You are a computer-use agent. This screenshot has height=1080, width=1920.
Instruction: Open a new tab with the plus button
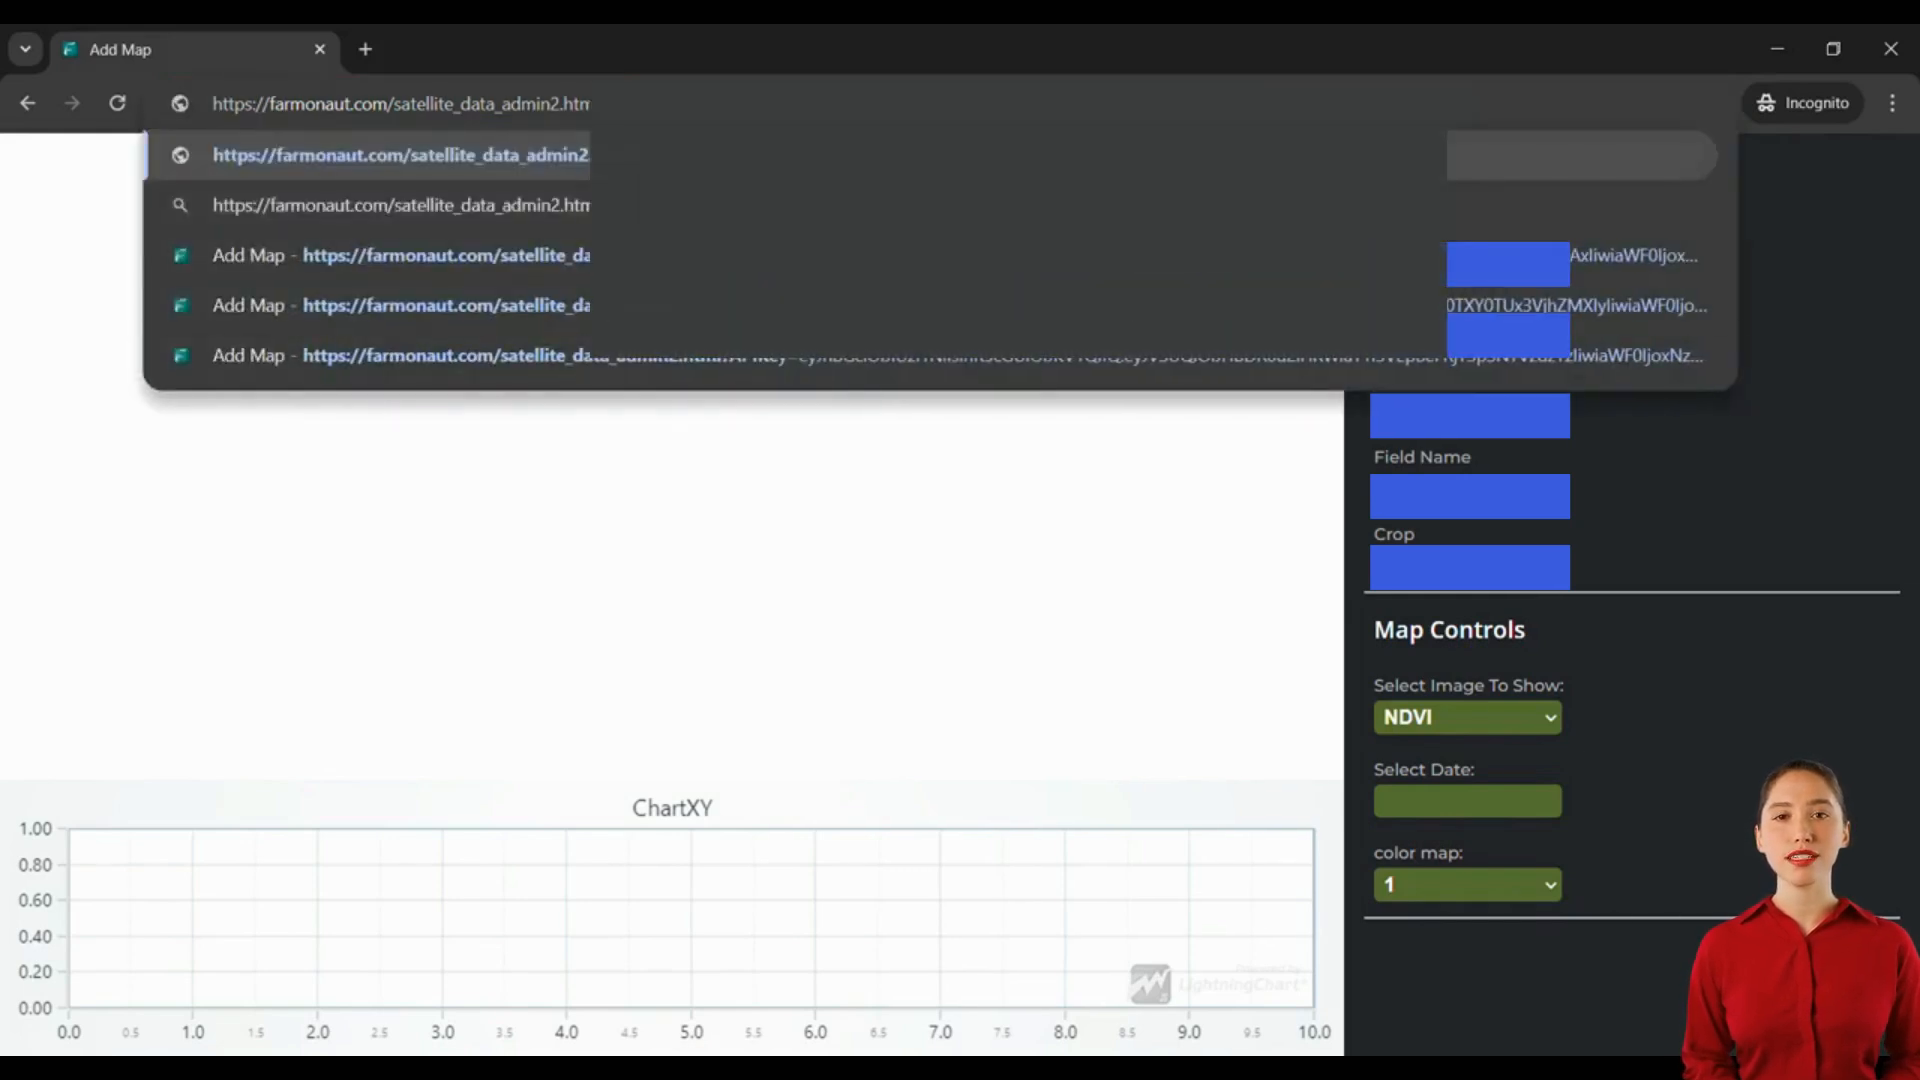pos(365,49)
